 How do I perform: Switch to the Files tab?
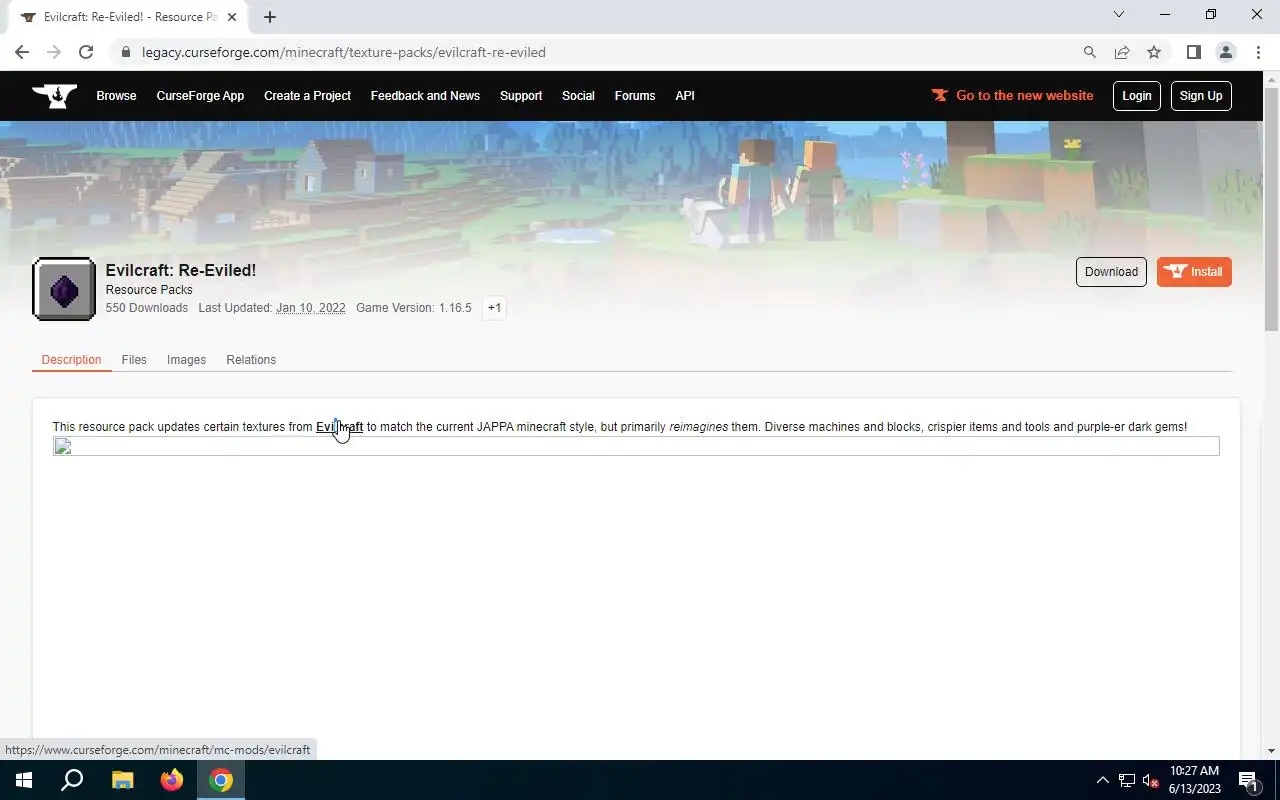[x=134, y=360]
